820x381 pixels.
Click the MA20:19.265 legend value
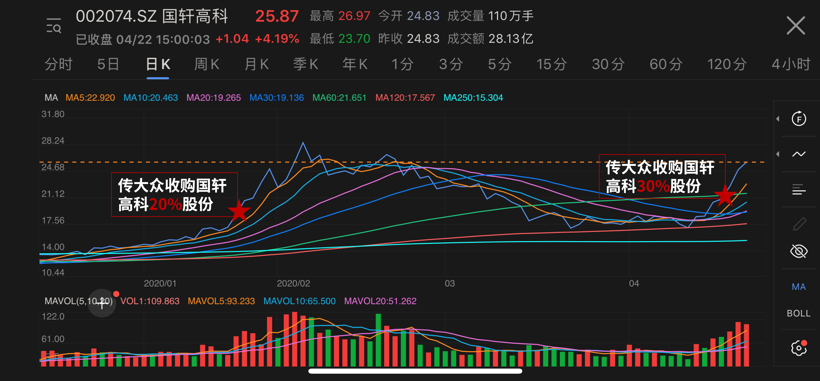[214, 97]
